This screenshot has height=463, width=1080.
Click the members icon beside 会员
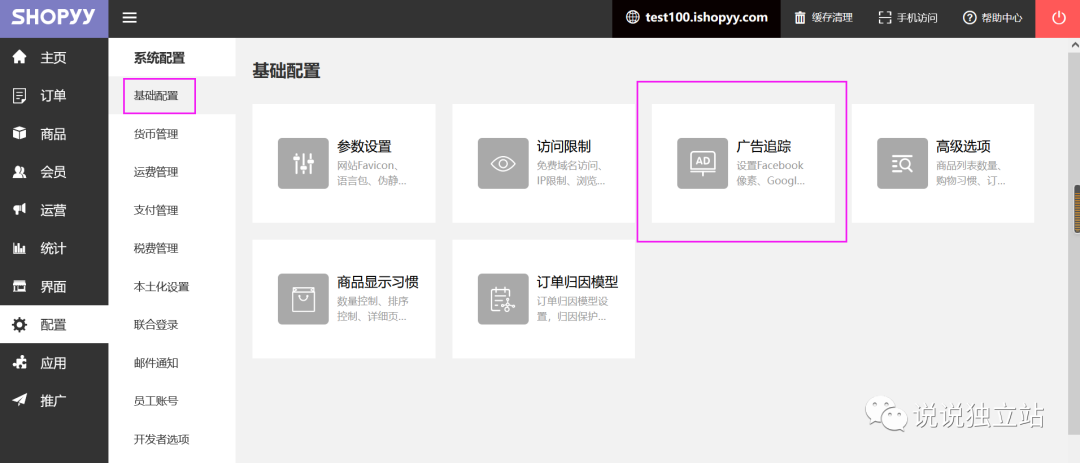coord(20,172)
